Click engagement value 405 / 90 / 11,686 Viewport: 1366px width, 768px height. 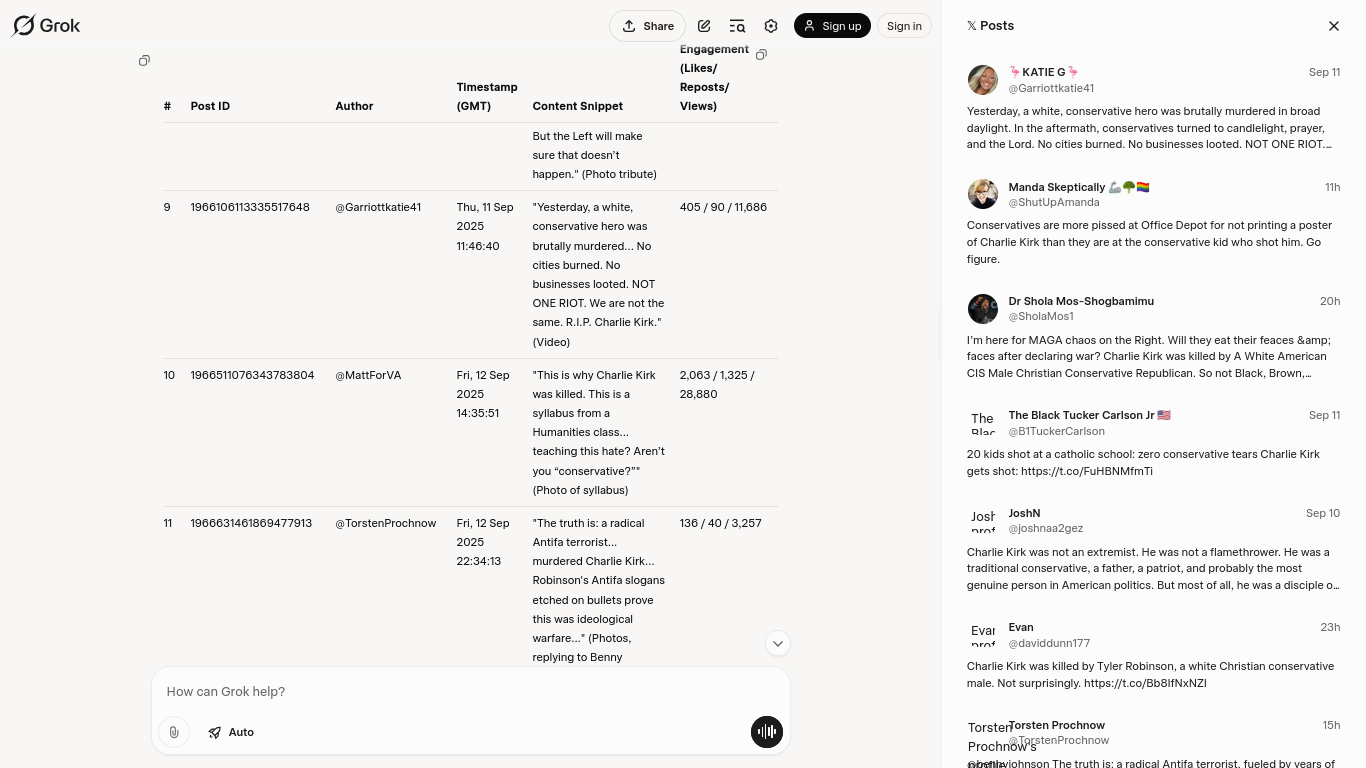click(723, 207)
